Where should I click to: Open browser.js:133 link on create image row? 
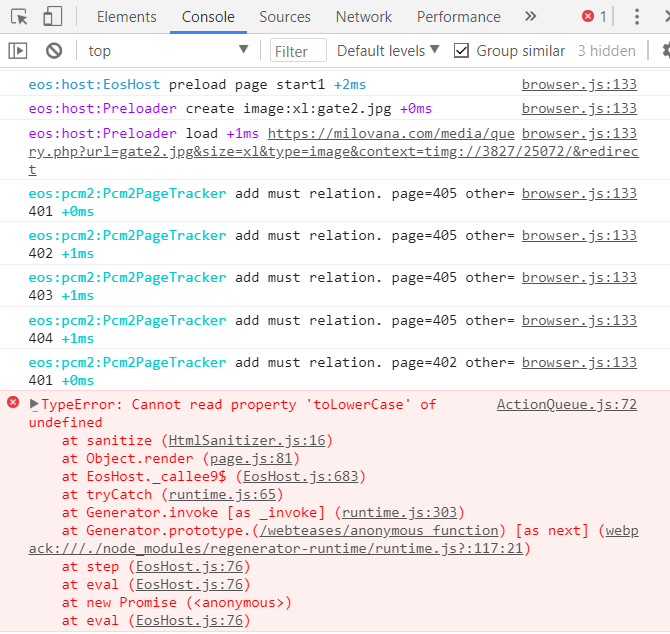(x=579, y=109)
